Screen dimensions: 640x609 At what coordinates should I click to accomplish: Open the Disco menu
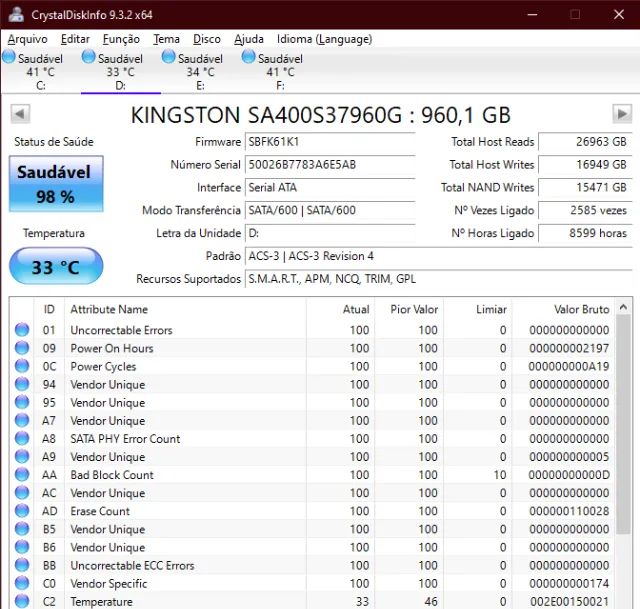(207, 39)
